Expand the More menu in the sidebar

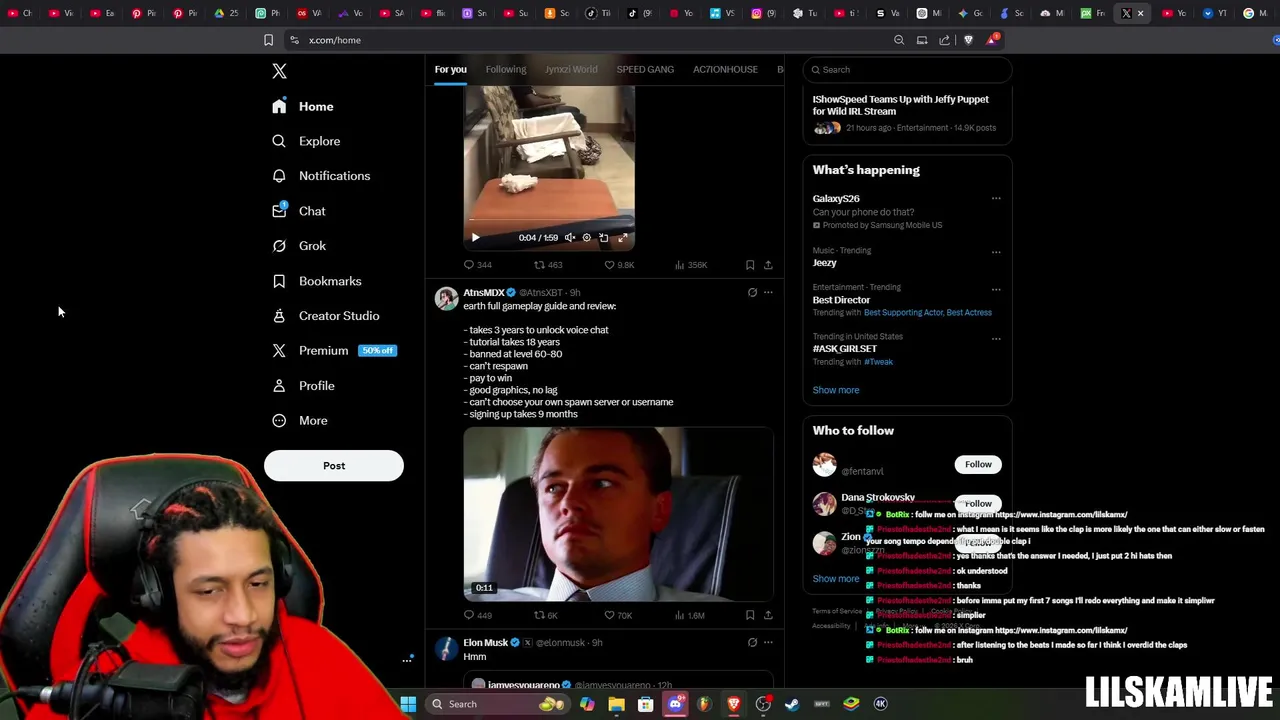click(300, 421)
